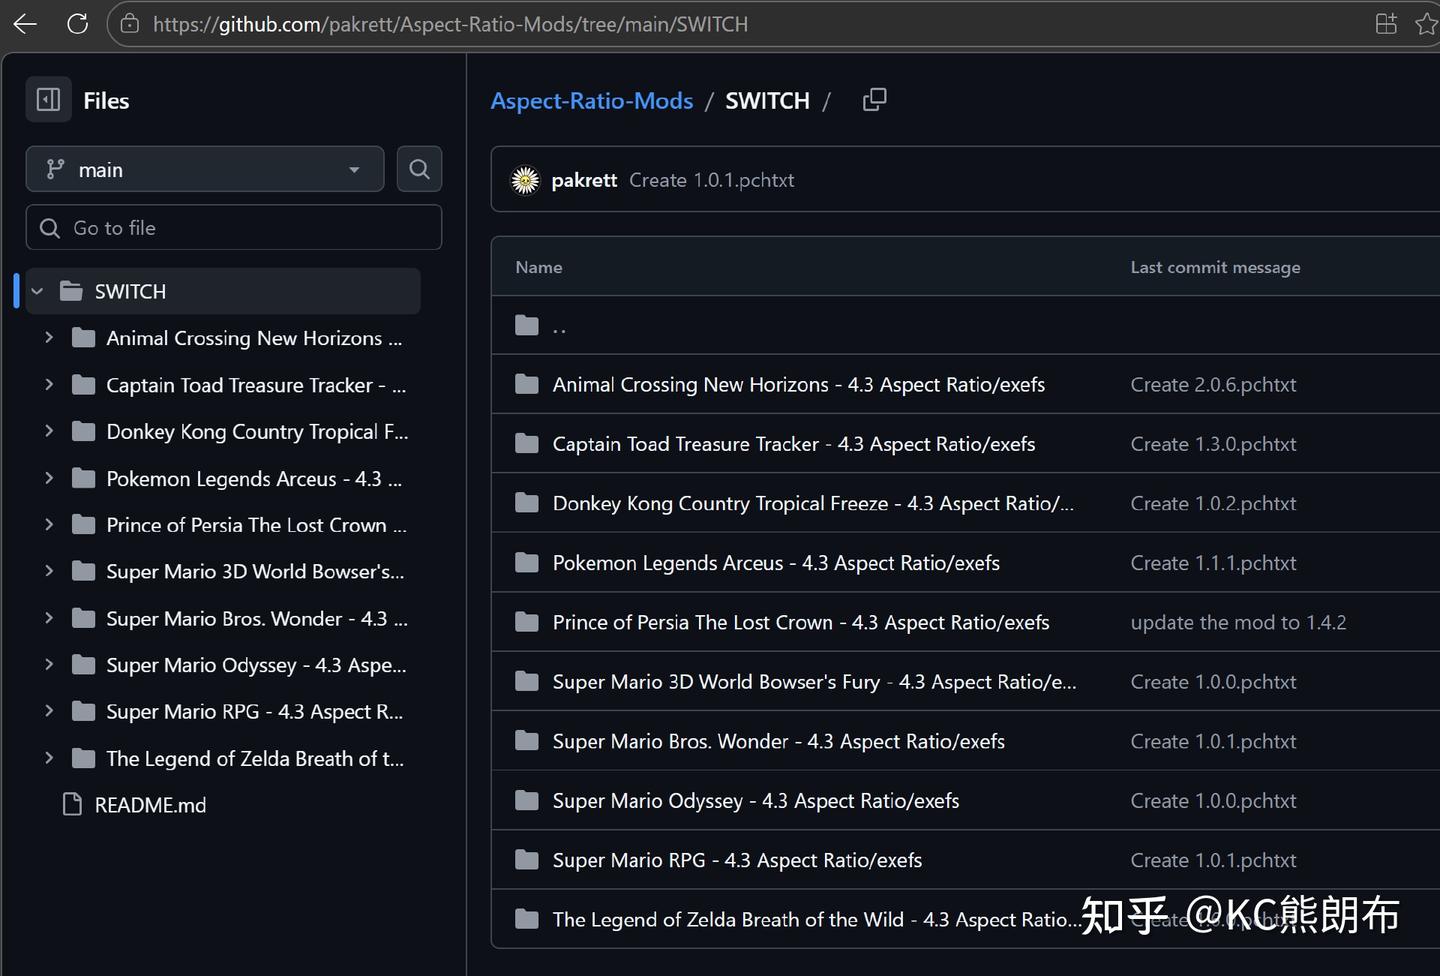Open Pokemon Legends Arceus exefs folder link
Image resolution: width=1440 pixels, height=976 pixels.
click(776, 563)
